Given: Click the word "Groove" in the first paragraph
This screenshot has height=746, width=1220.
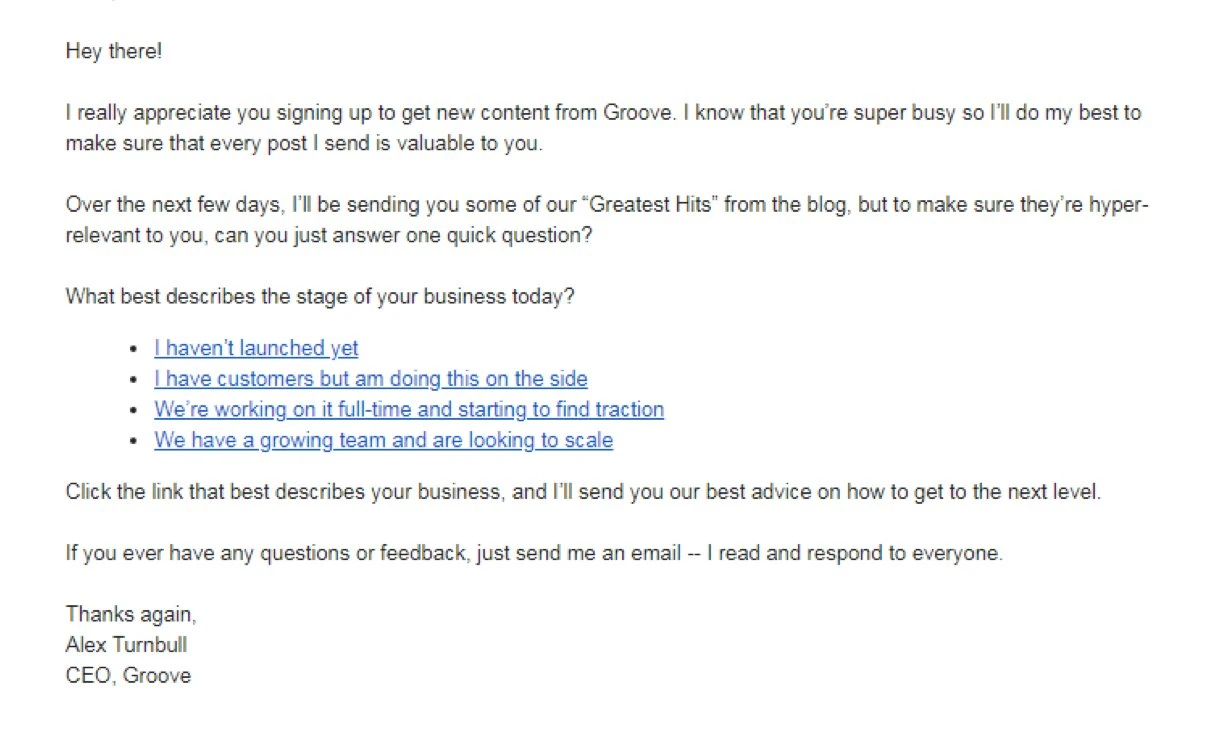Looking at the screenshot, I should tap(638, 113).
